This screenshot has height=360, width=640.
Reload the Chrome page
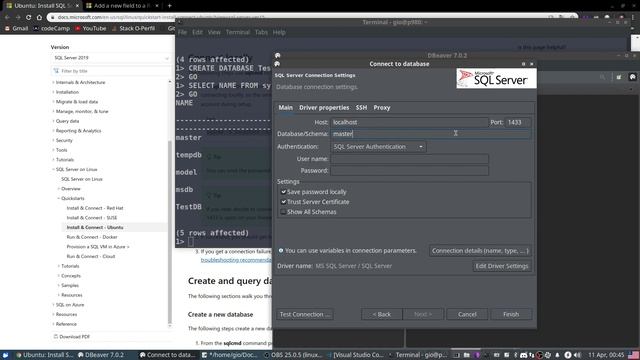click(x=28, y=17)
